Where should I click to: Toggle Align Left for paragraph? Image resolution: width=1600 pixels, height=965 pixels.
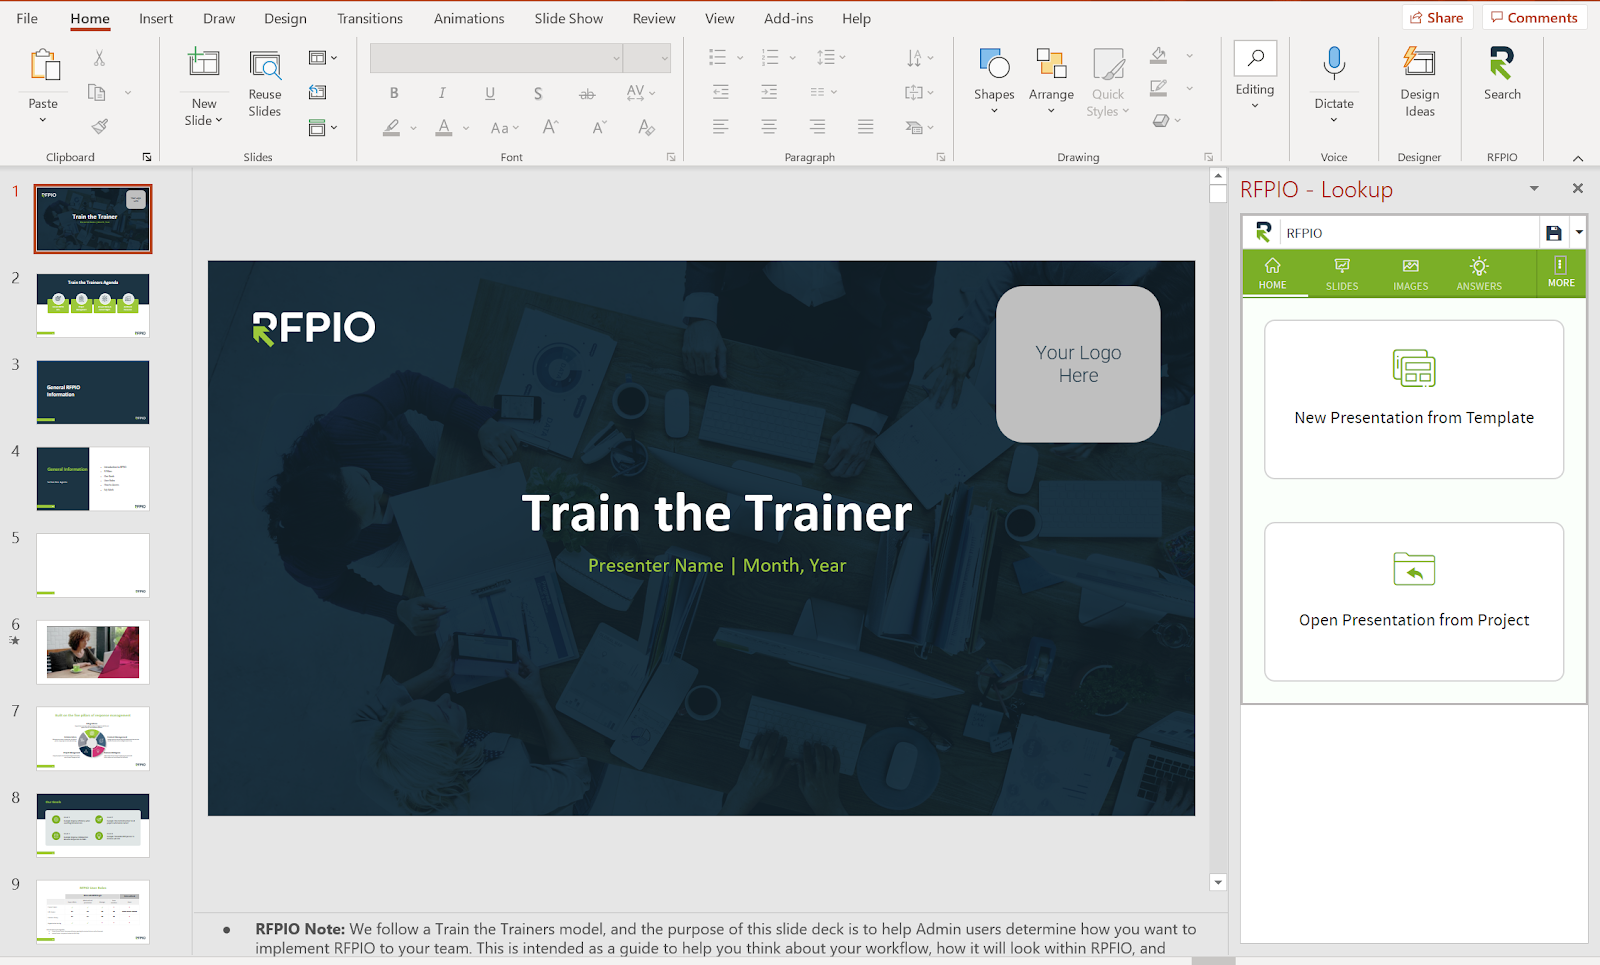(x=720, y=127)
